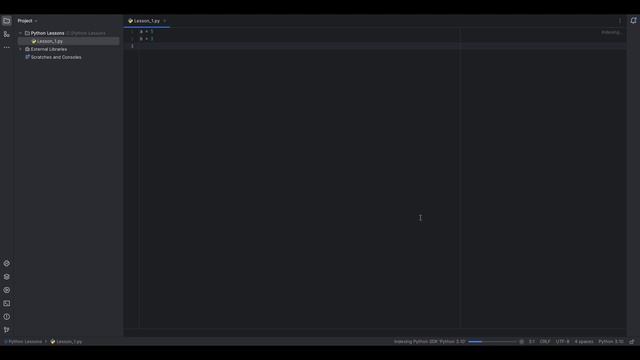
Task: Open the Services tool window icon
Action: [x=7, y=290]
